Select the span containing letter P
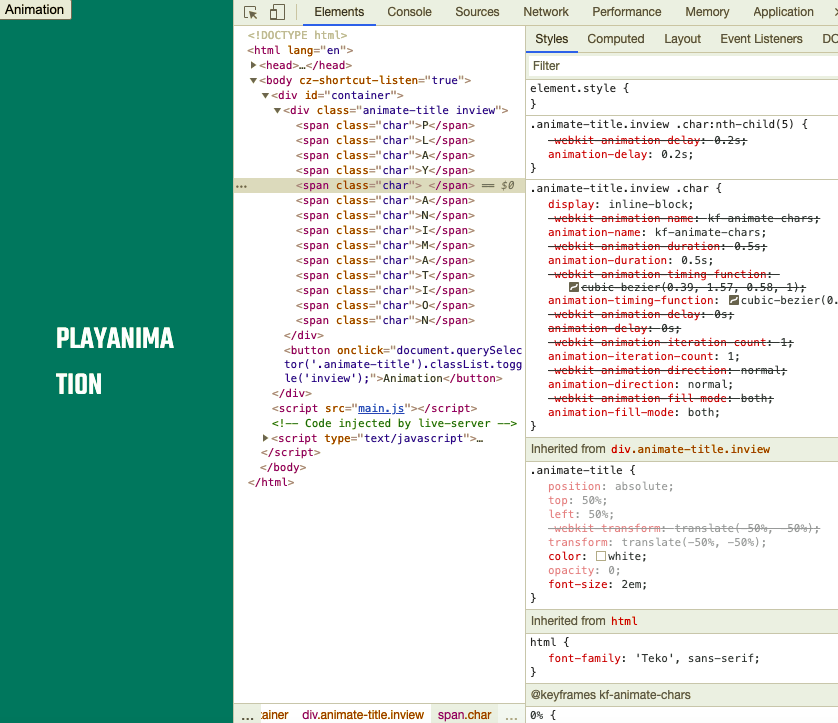This screenshot has width=838, height=723. 385,126
